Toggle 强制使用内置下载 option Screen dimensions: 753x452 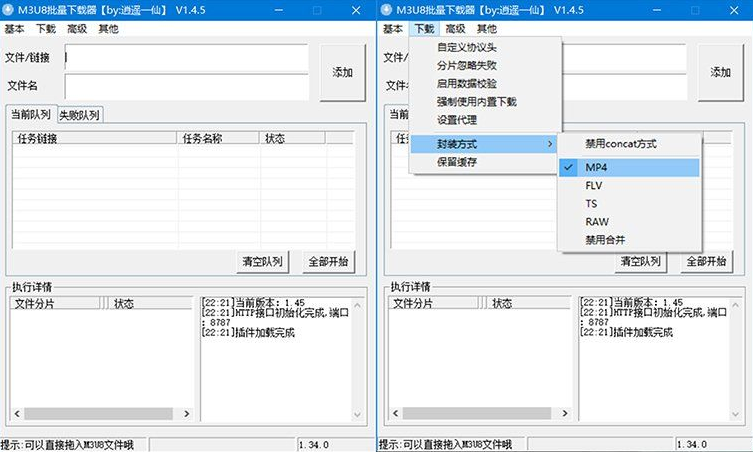coord(485,102)
